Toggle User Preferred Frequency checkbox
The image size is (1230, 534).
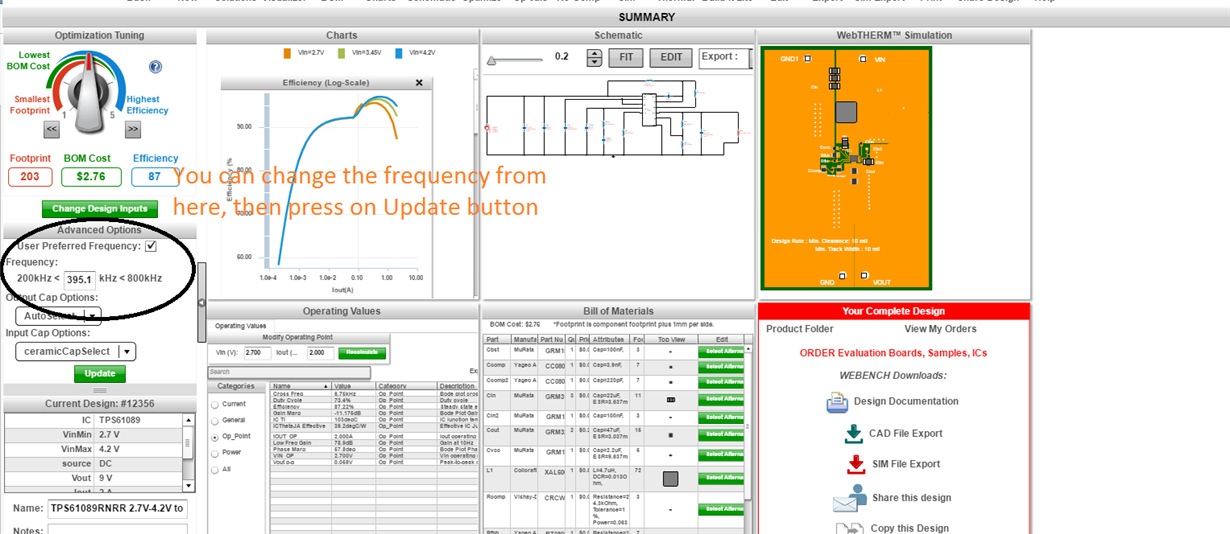151,246
